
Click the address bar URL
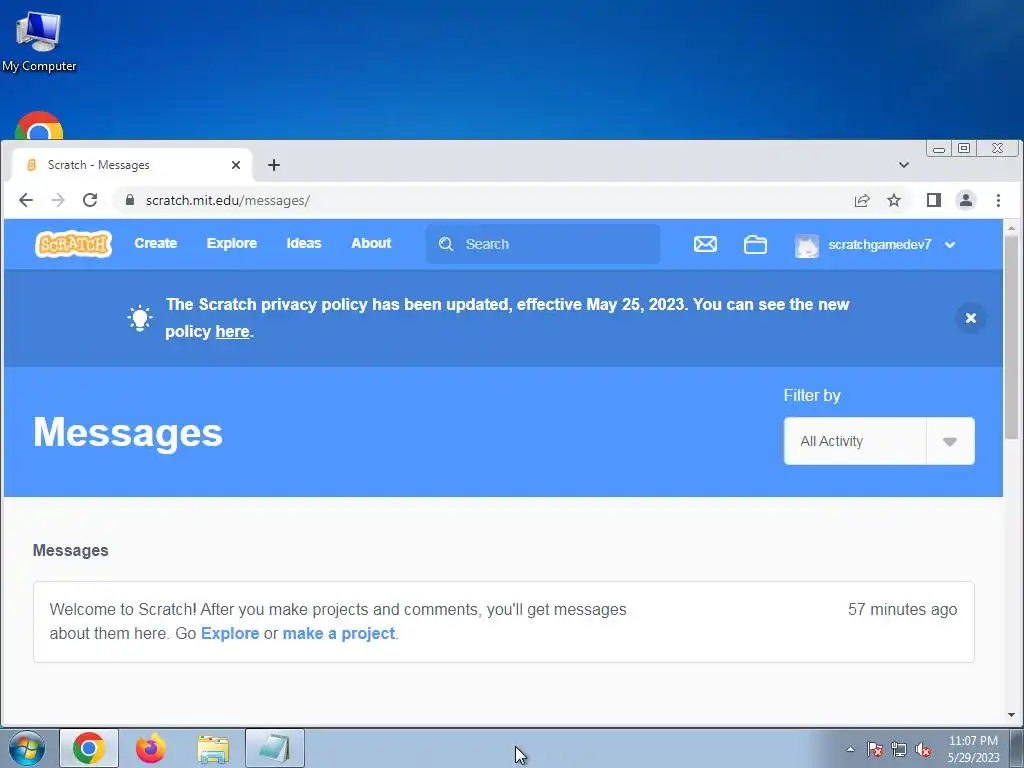coord(227,200)
